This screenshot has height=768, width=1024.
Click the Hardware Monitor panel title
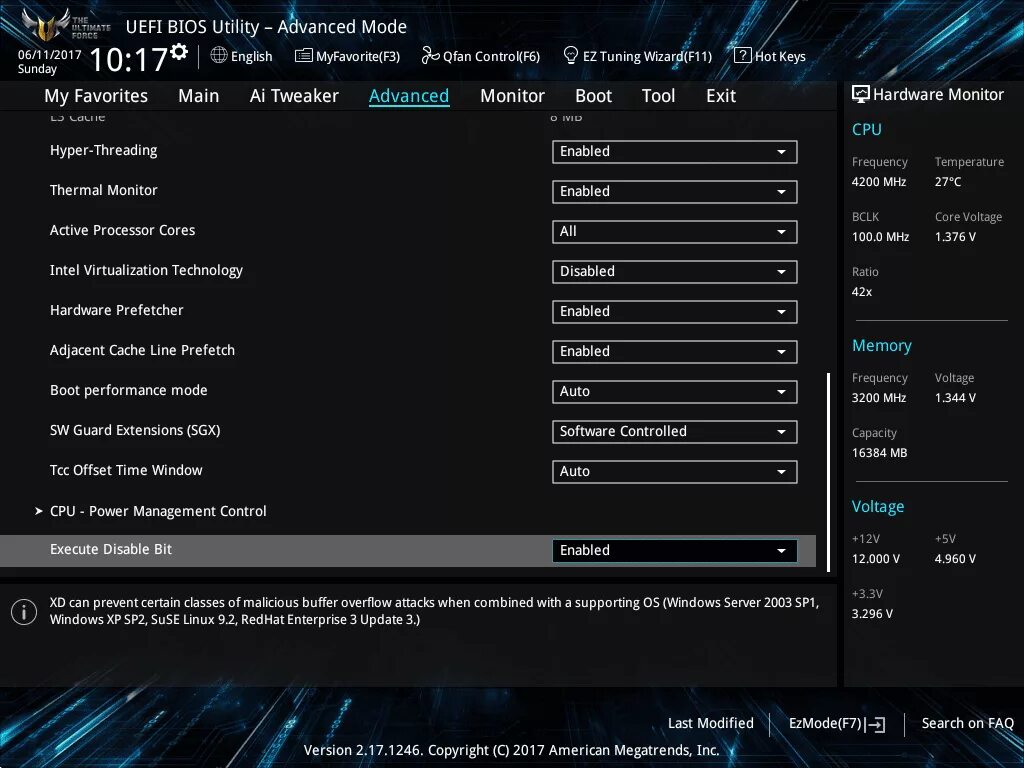938,95
